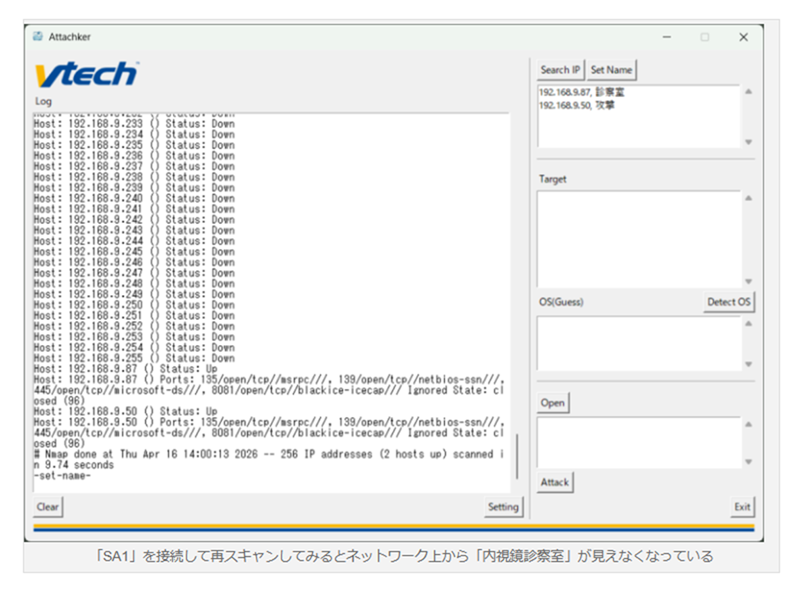Click the Set Name button
Viewport: 809px width, 593px height.
(x=611, y=70)
